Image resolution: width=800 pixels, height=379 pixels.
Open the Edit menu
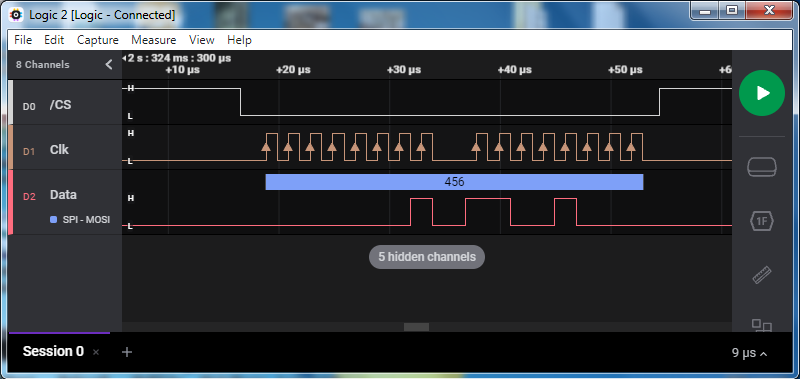click(x=54, y=40)
